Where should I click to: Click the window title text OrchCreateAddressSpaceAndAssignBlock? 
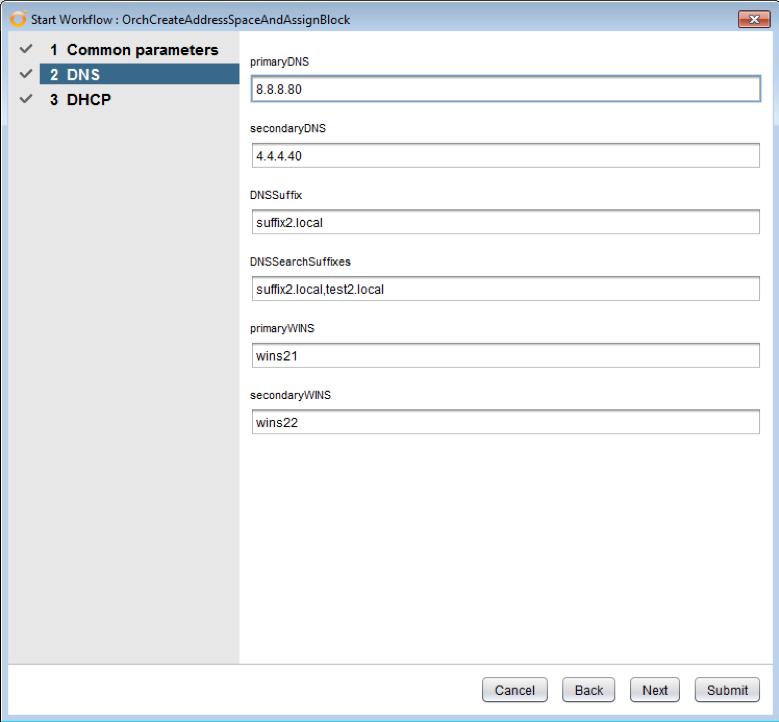236,20
